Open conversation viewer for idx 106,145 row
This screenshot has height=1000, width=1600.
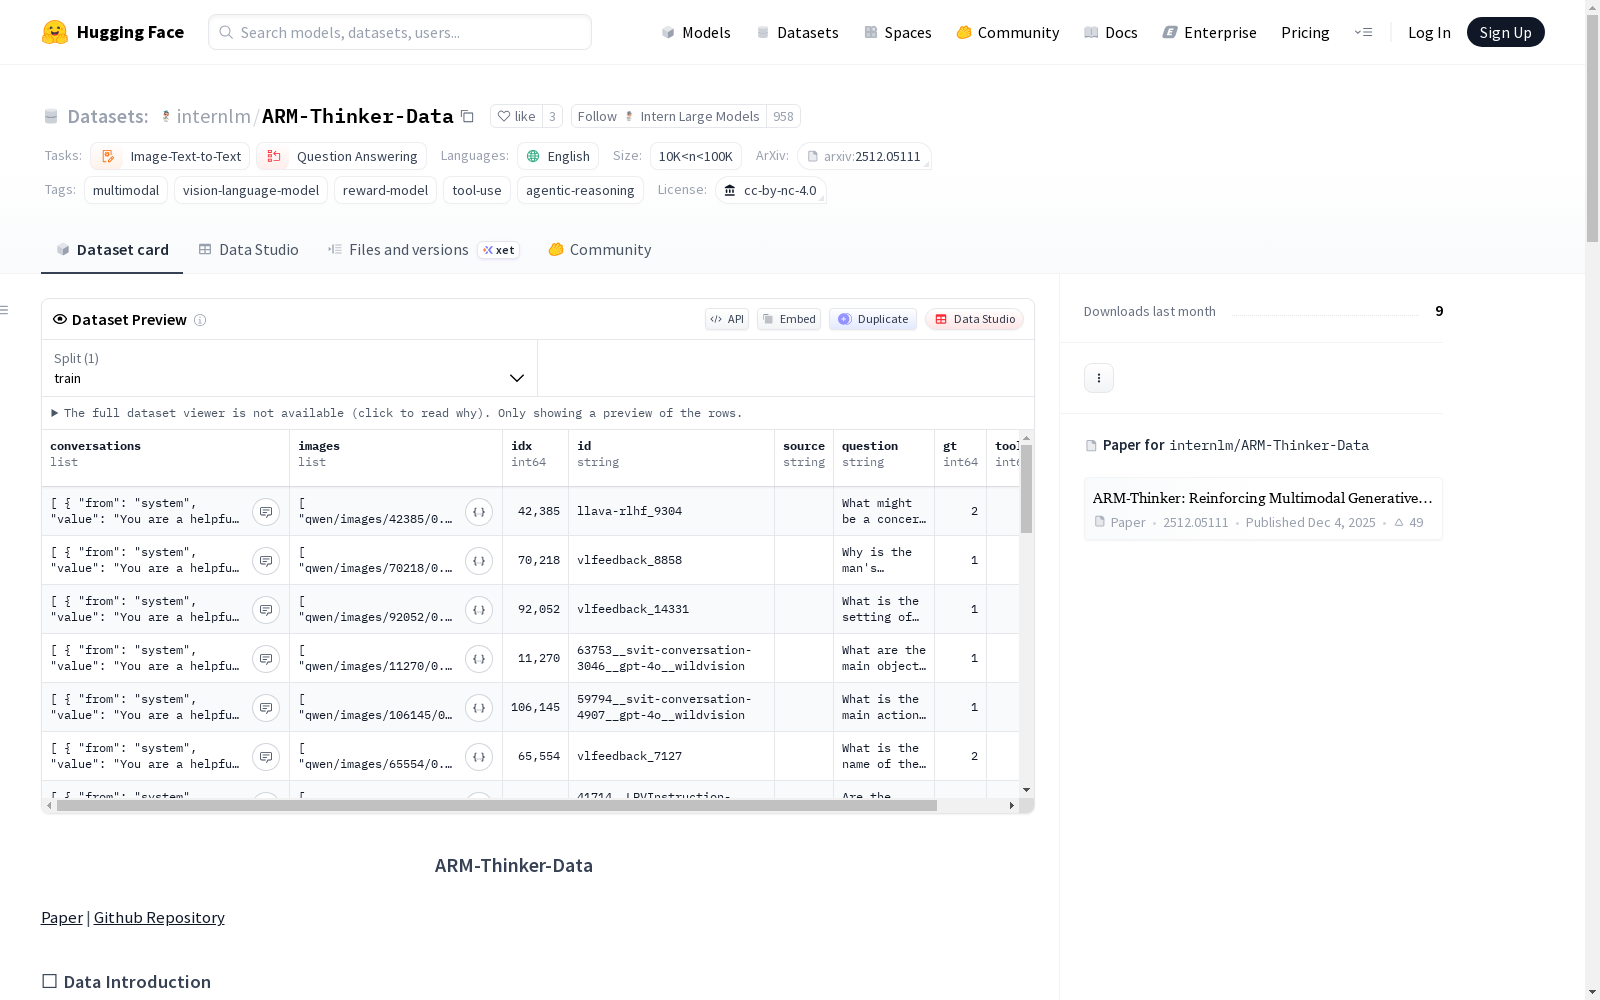pos(266,707)
